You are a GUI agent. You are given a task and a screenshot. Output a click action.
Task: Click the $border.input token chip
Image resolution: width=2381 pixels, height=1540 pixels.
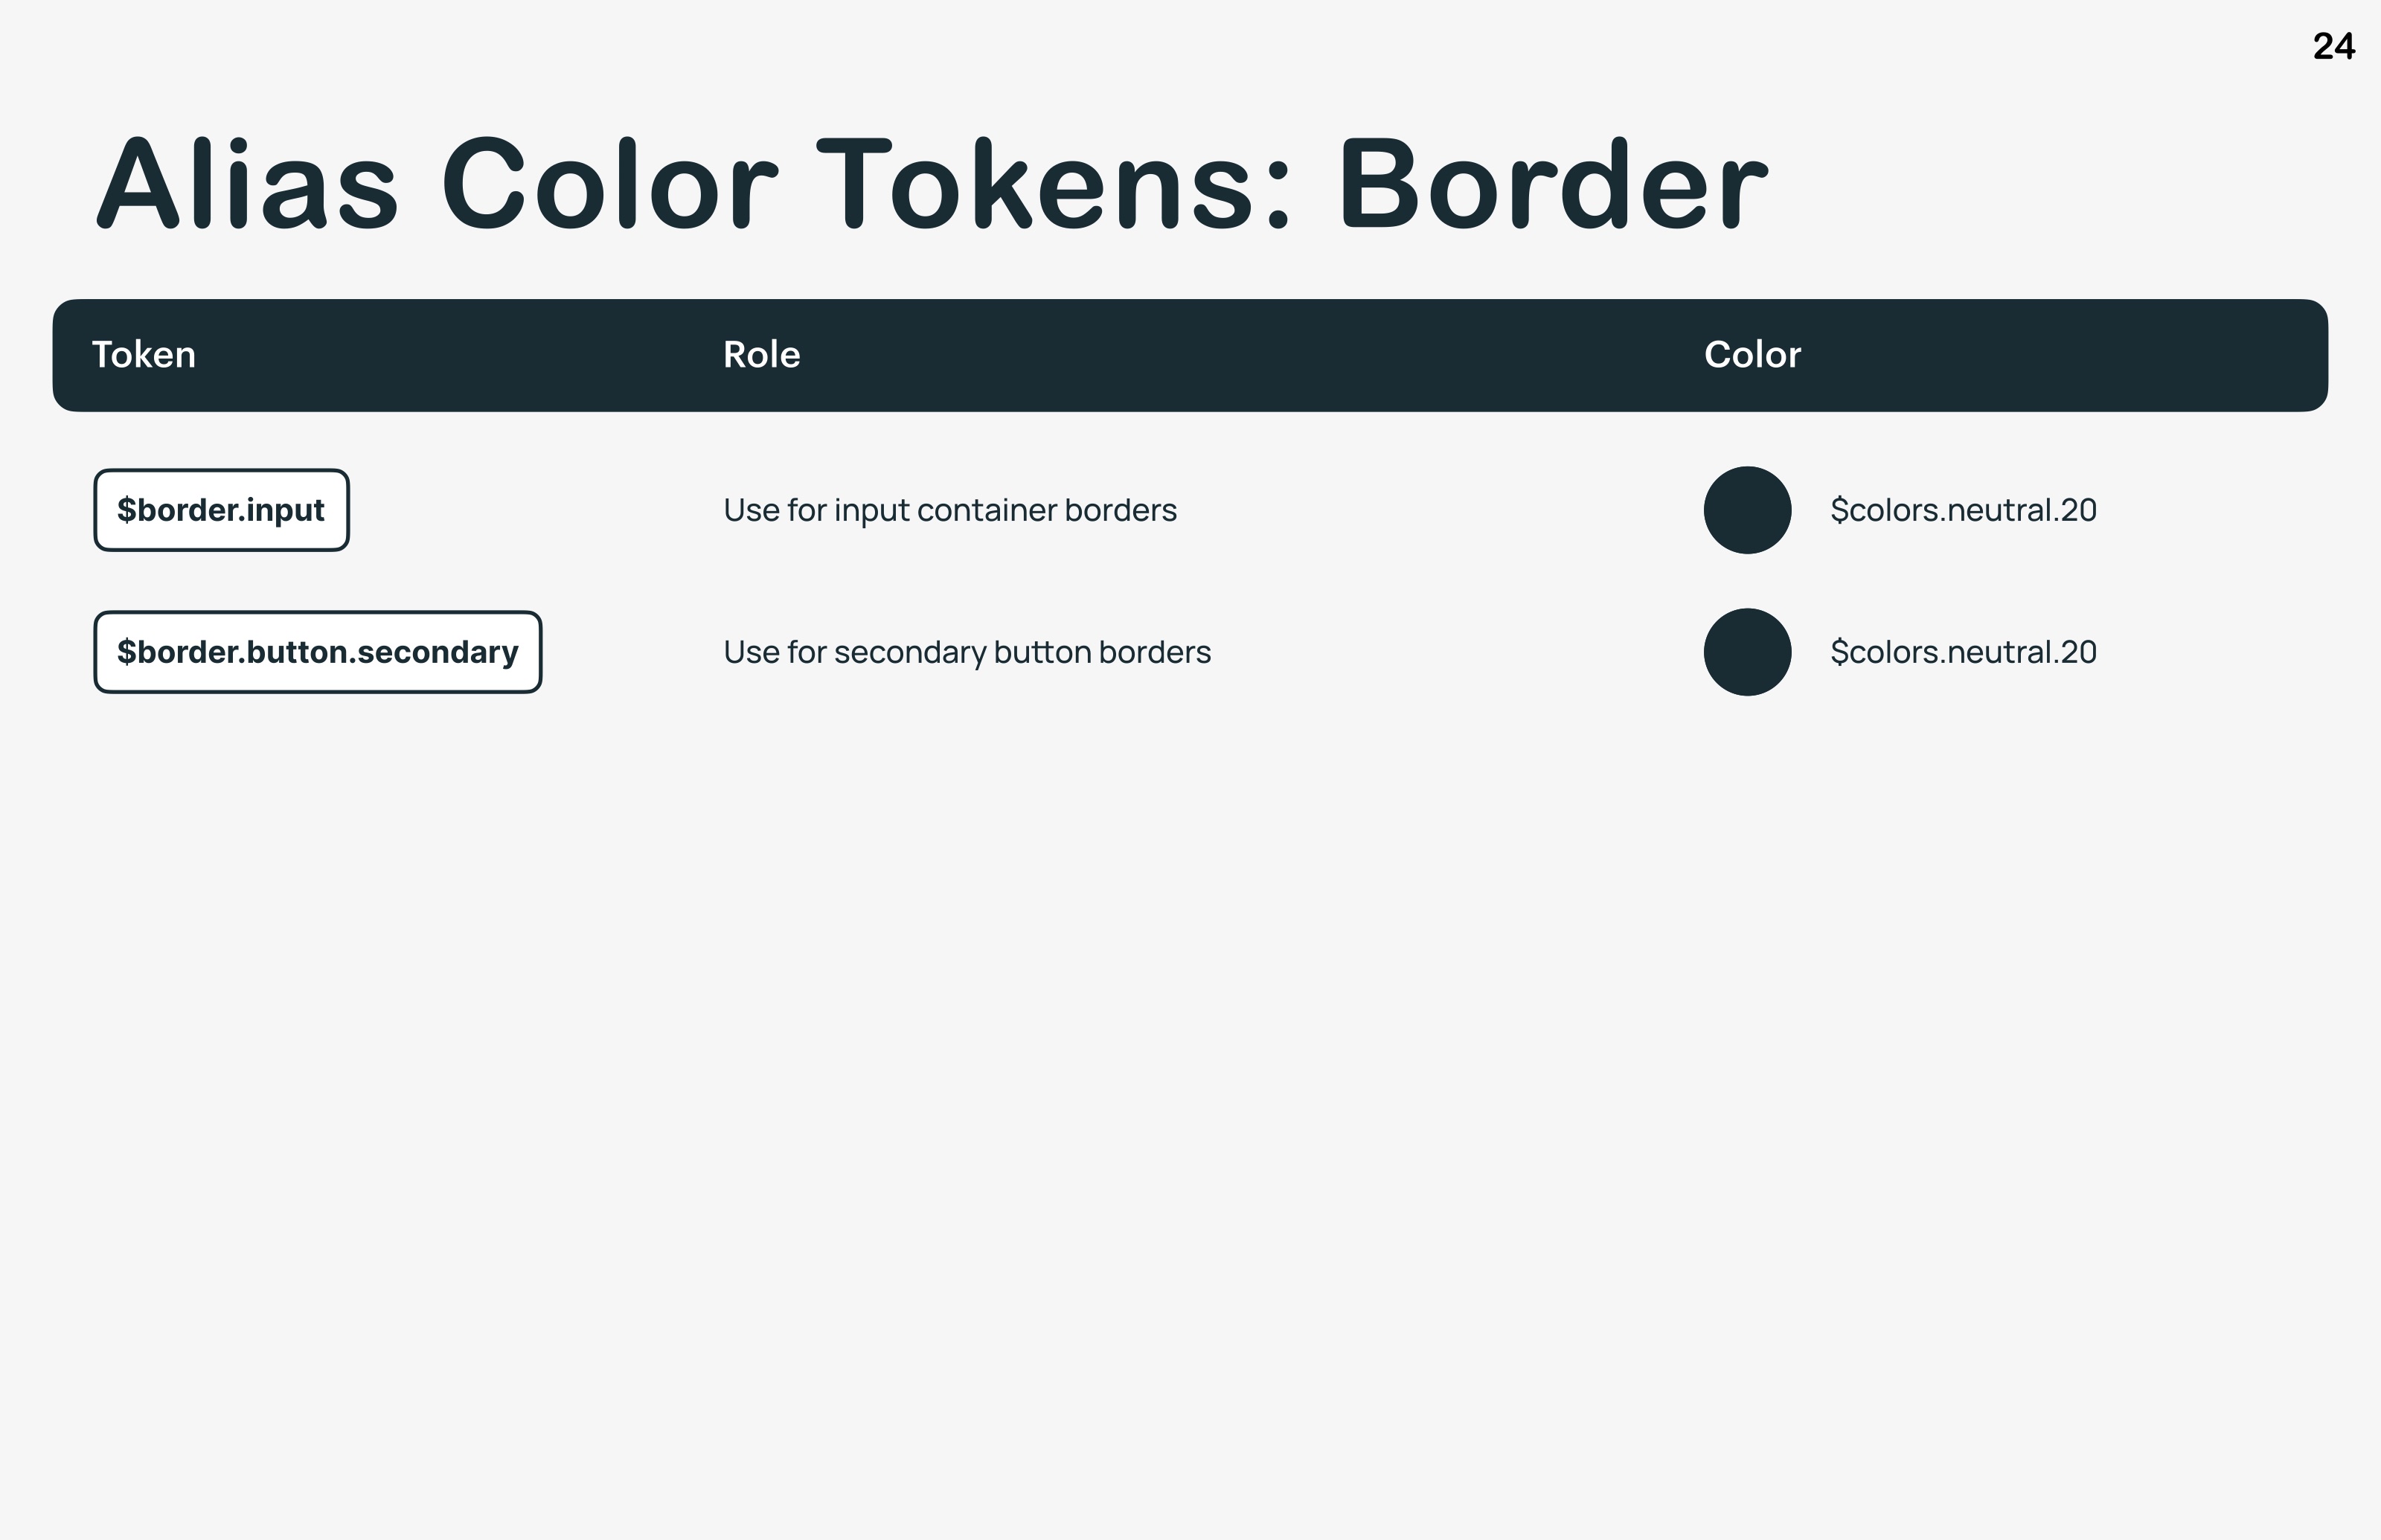point(221,510)
